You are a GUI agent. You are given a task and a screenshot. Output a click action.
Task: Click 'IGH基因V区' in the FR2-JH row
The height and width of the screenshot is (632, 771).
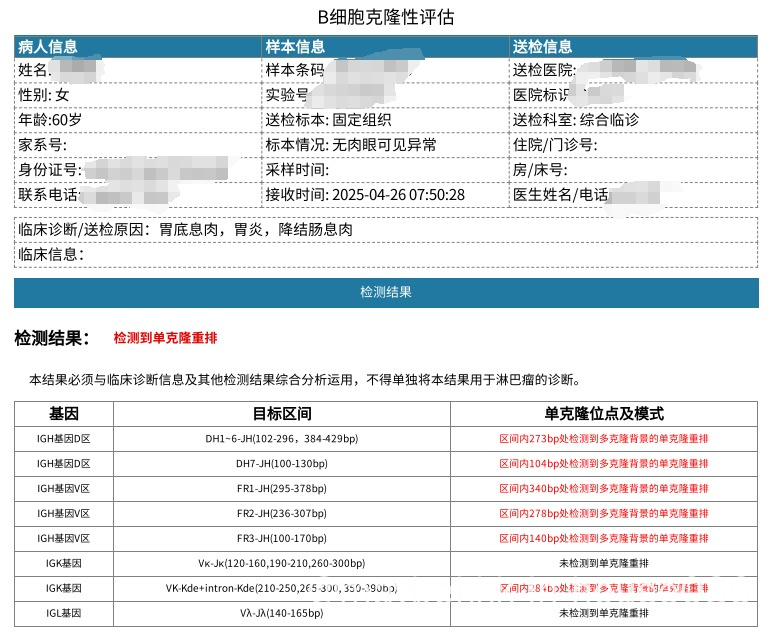[x=64, y=514]
